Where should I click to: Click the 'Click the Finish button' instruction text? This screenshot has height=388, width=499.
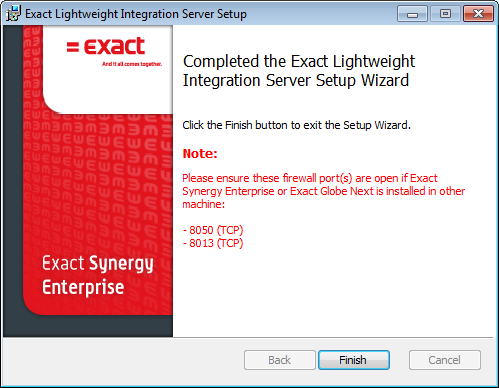pos(296,125)
